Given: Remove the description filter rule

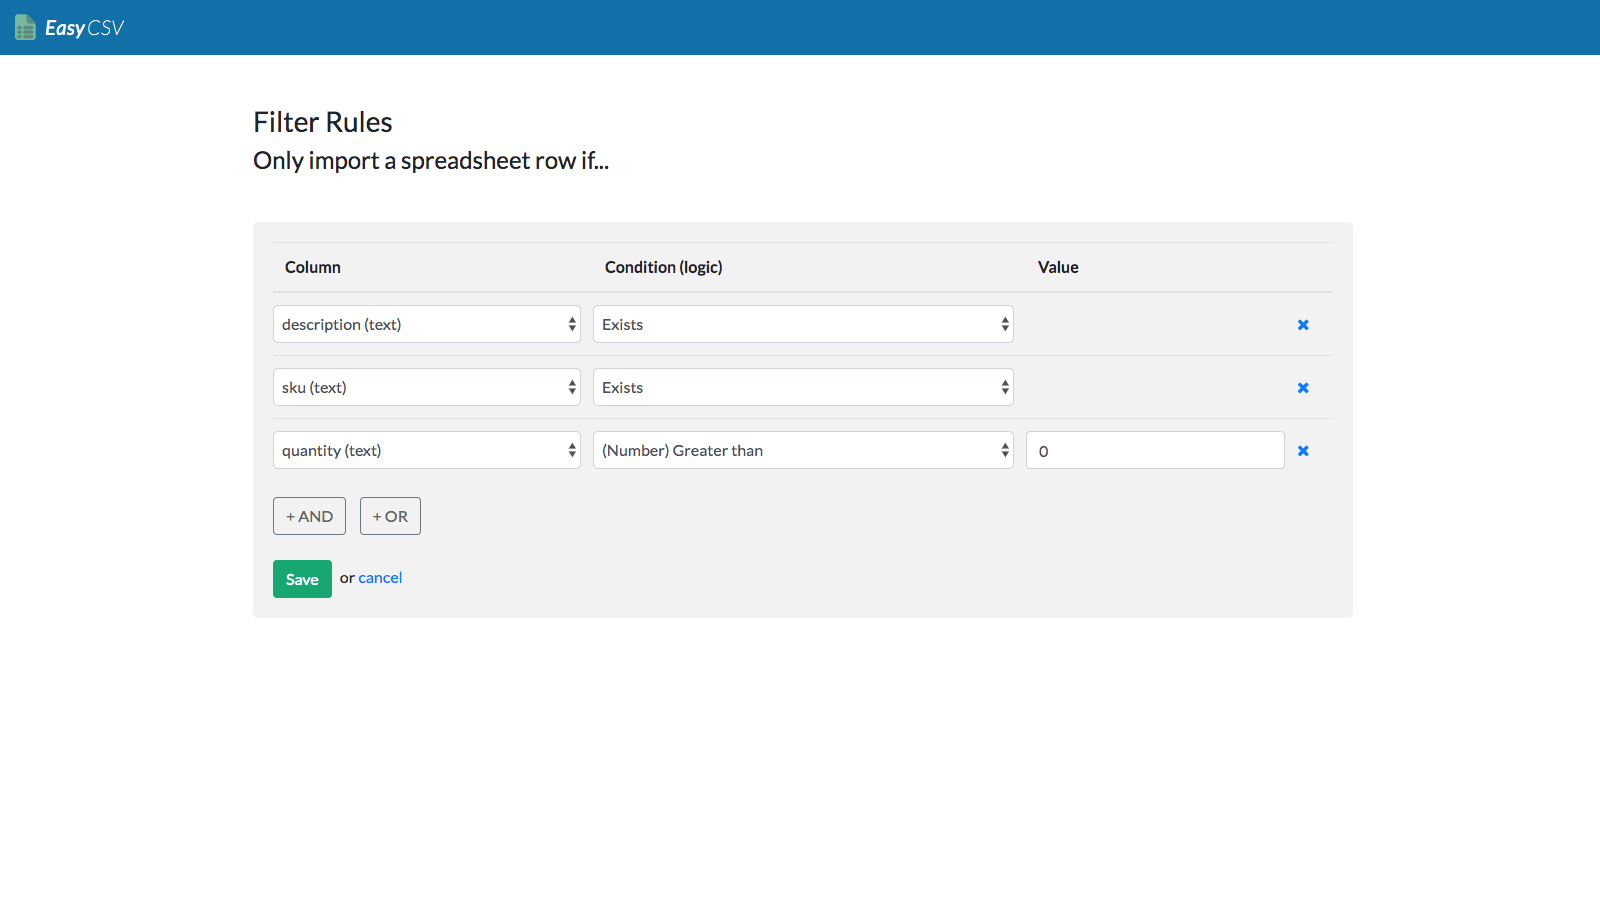Looking at the screenshot, I should (1303, 325).
